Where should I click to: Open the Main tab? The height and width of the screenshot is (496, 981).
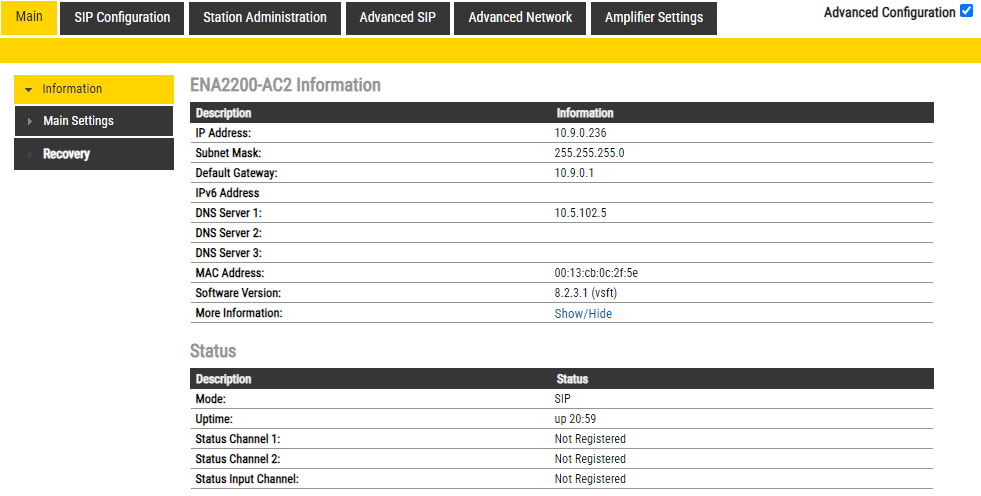tap(29, 17)
